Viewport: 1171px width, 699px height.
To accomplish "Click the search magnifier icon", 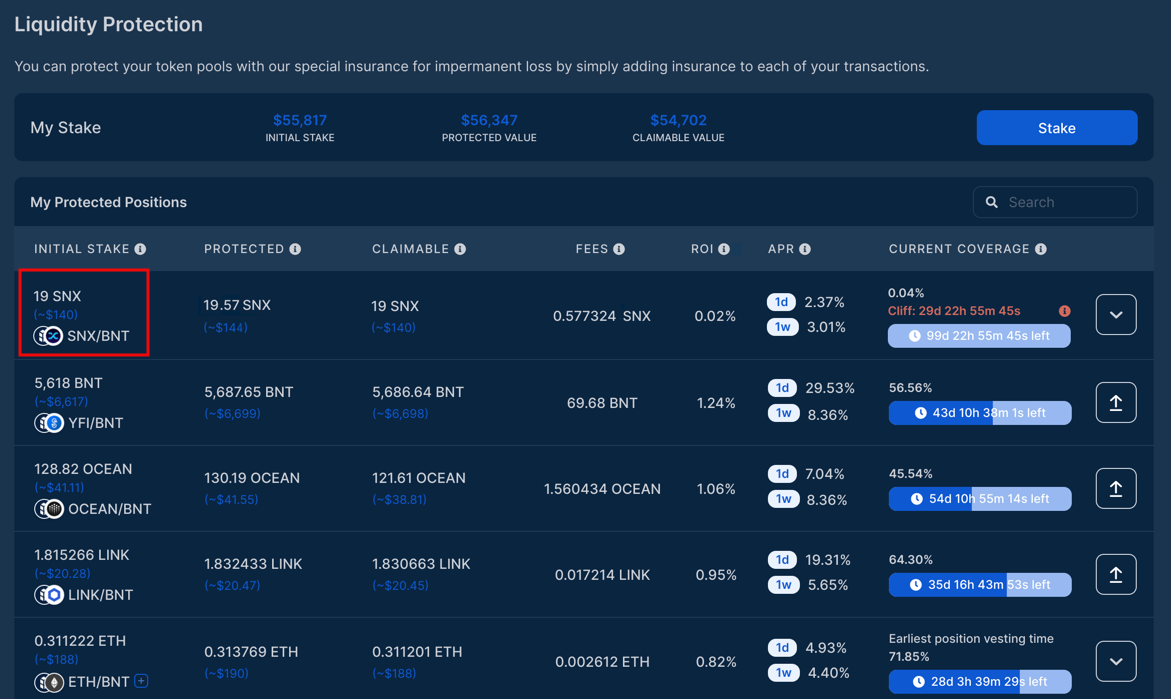I will pos(992,202).
